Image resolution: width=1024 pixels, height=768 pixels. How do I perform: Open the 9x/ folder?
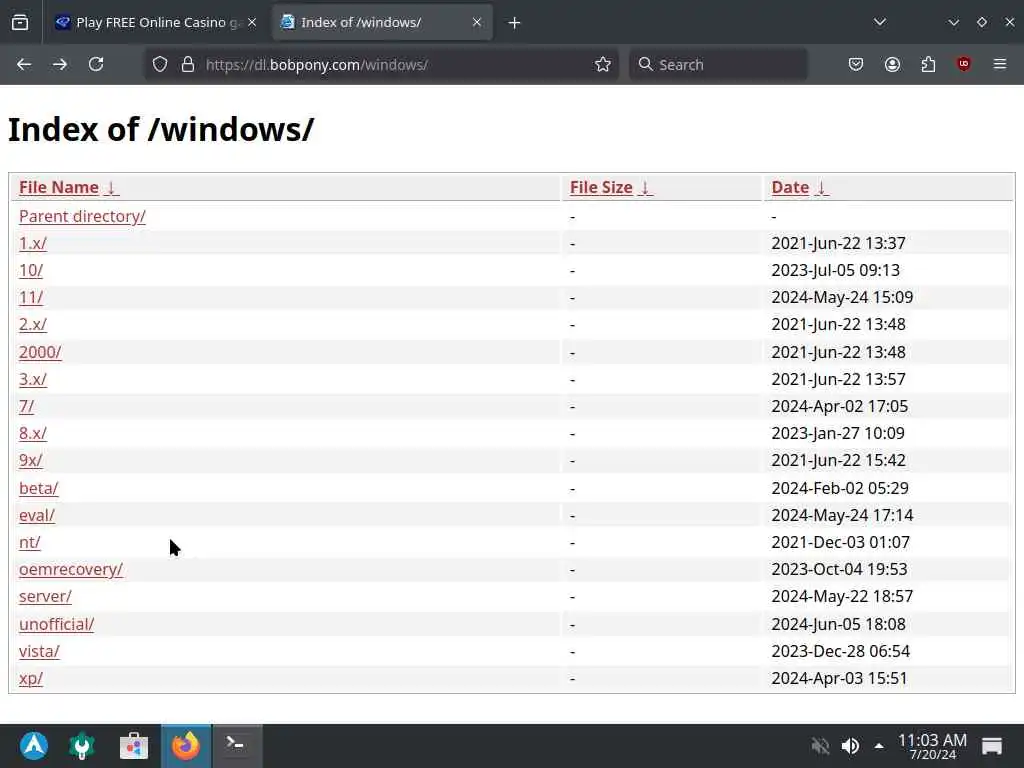pyautogui.click(x=31, y=460)
